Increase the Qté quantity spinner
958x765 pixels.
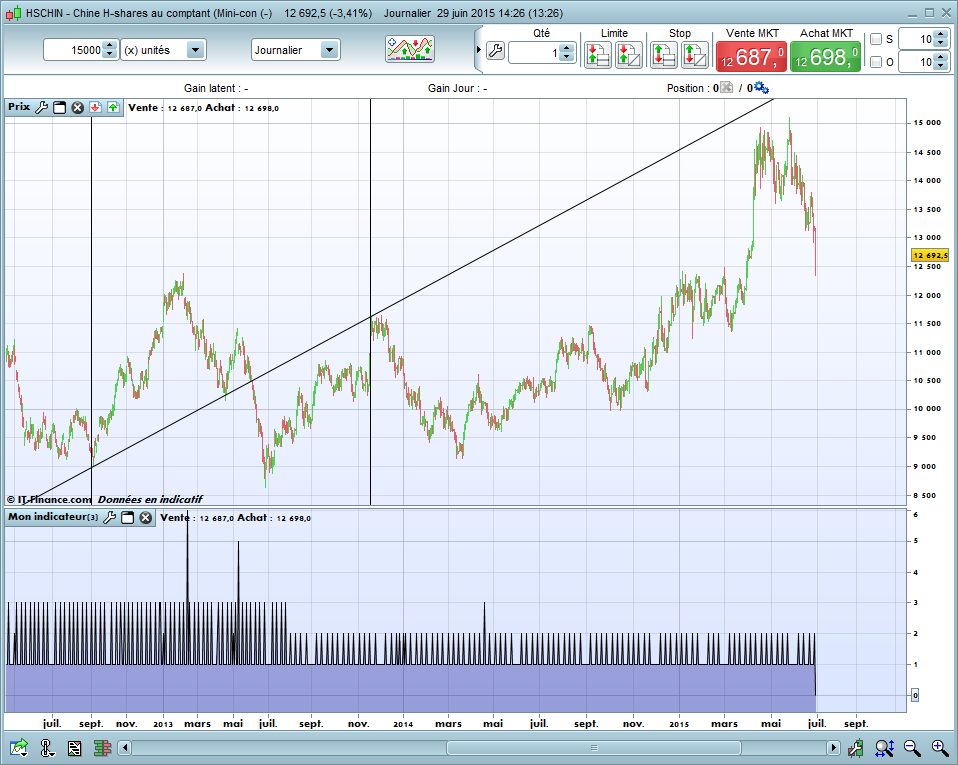[x=566, y=48]
